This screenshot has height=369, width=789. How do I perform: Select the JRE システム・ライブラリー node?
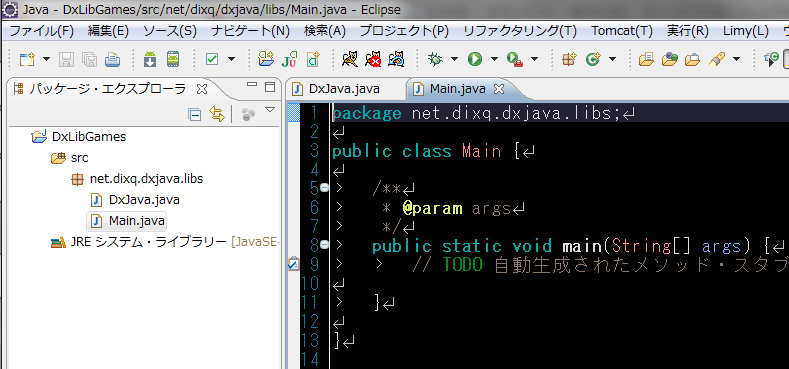(x=148, y=242)
